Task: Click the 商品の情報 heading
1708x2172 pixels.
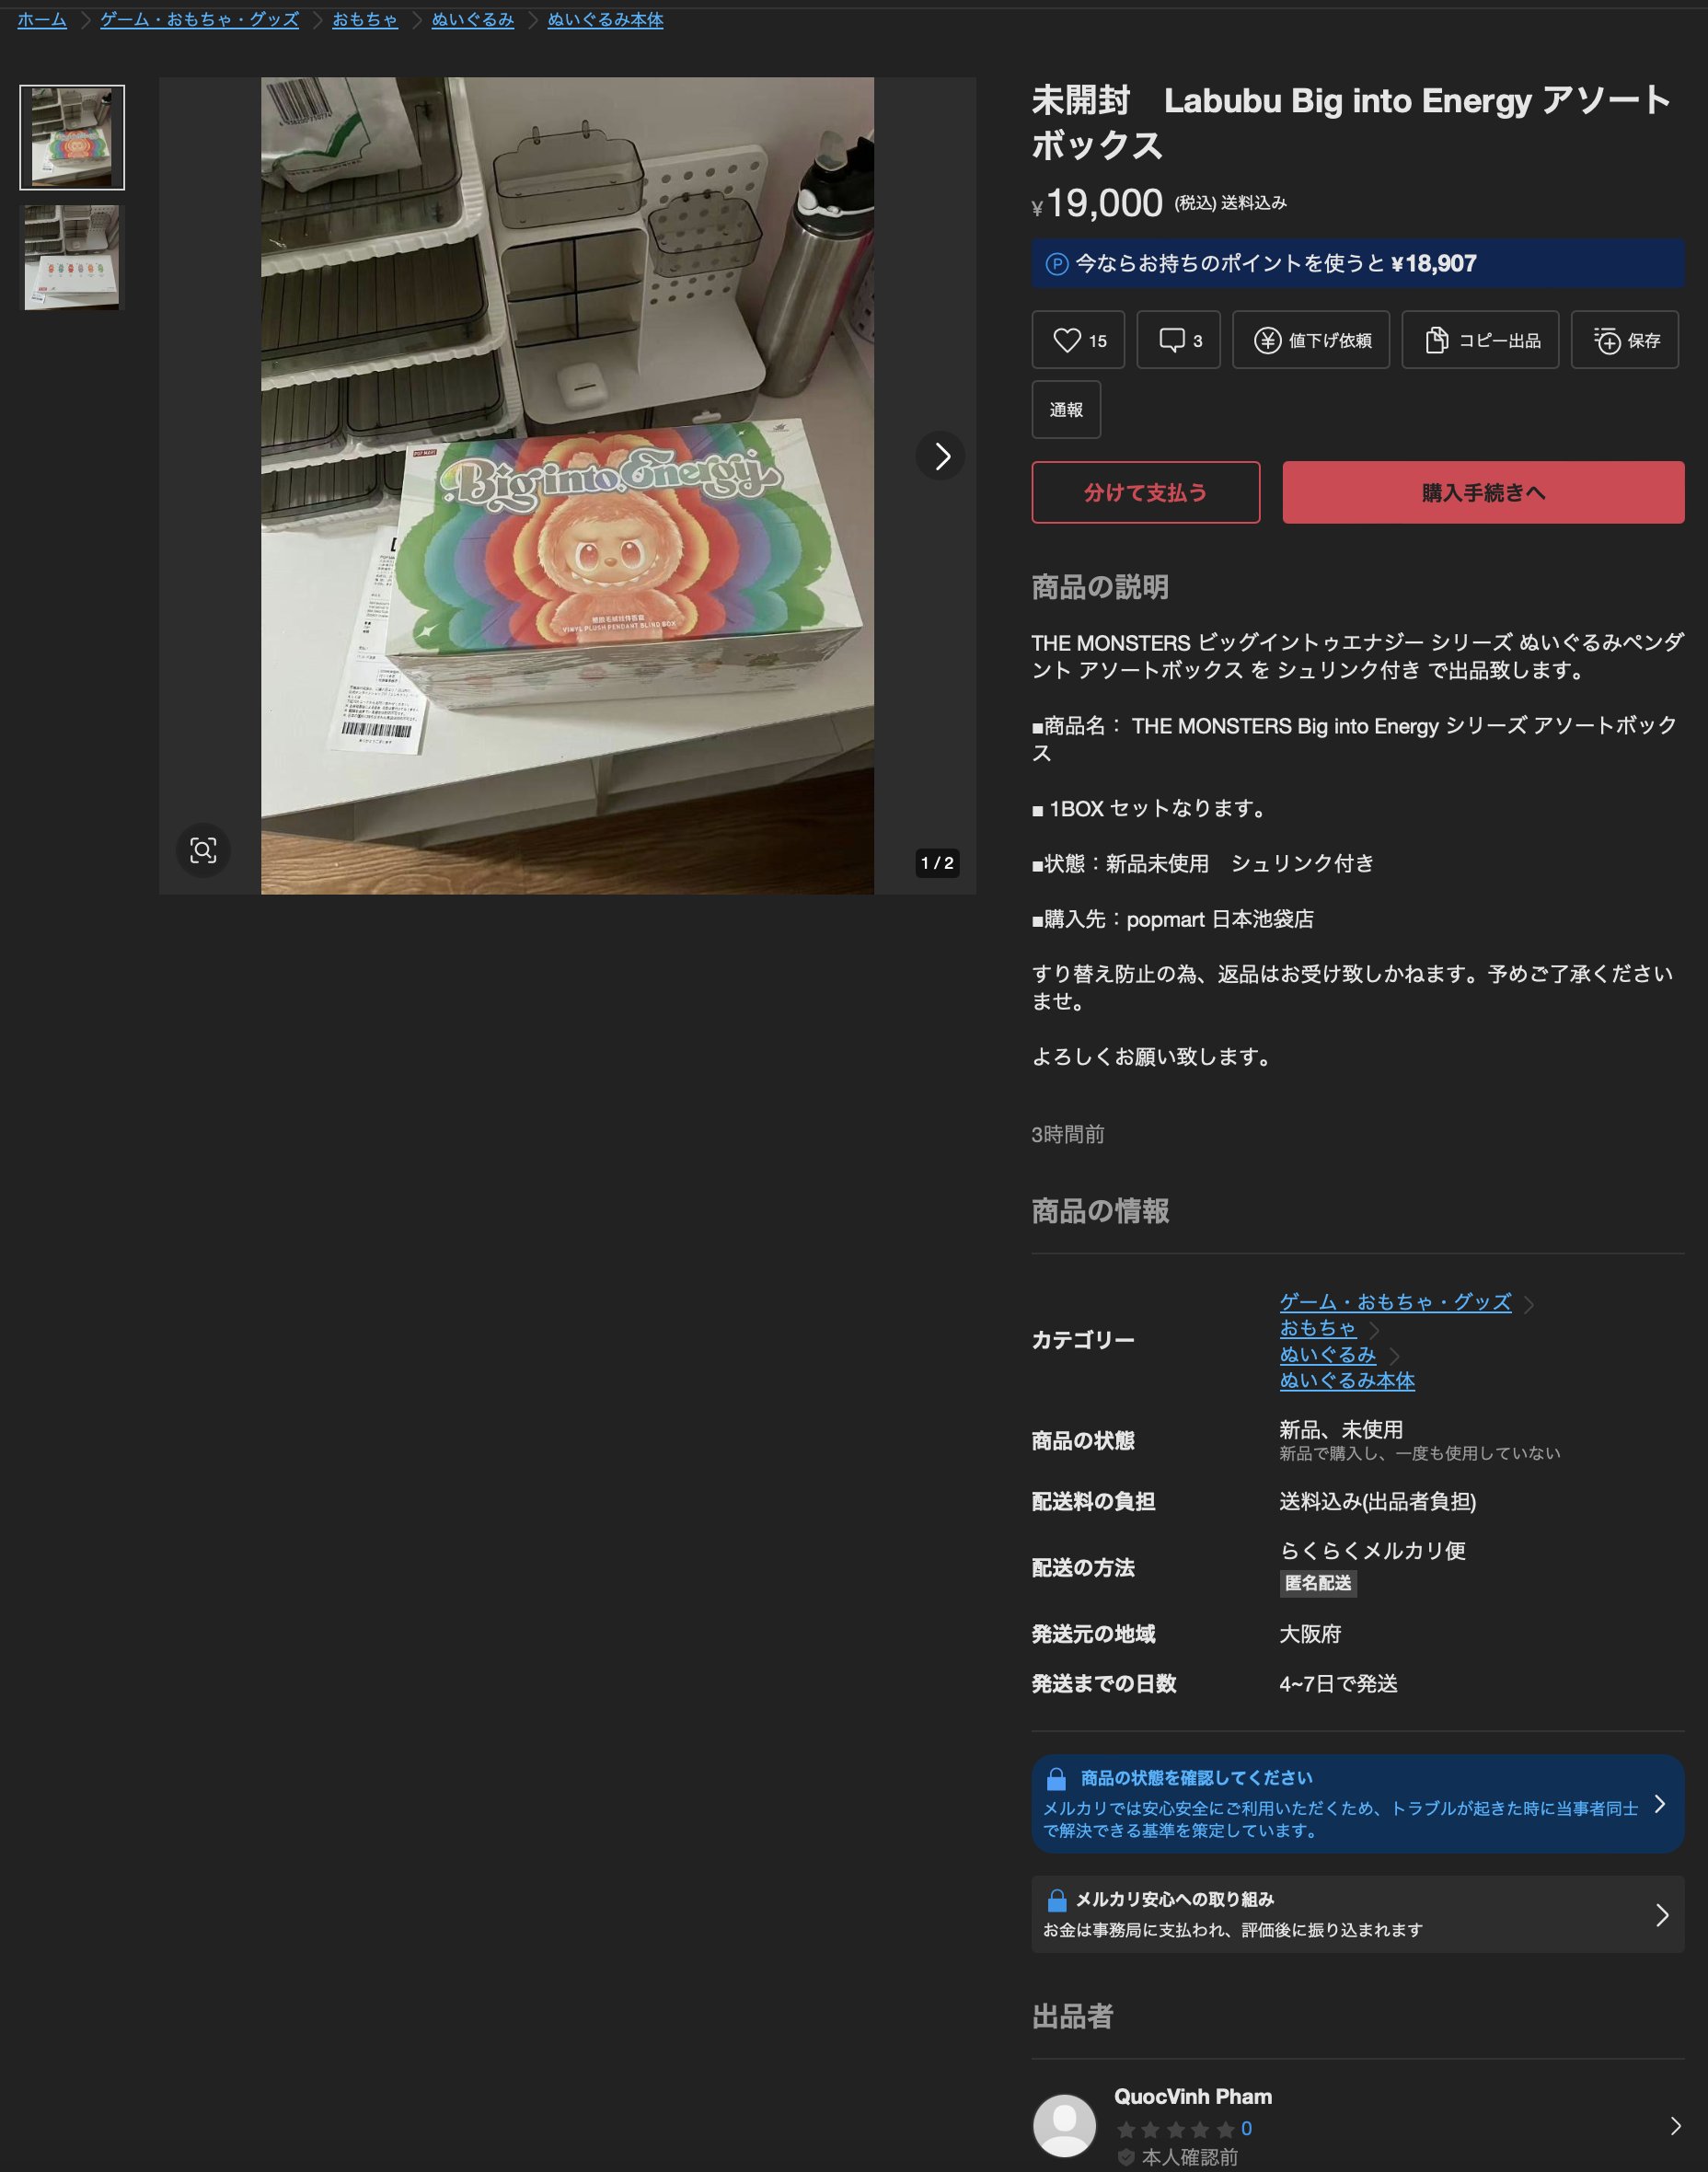Action: (x=1100, y=1211)
